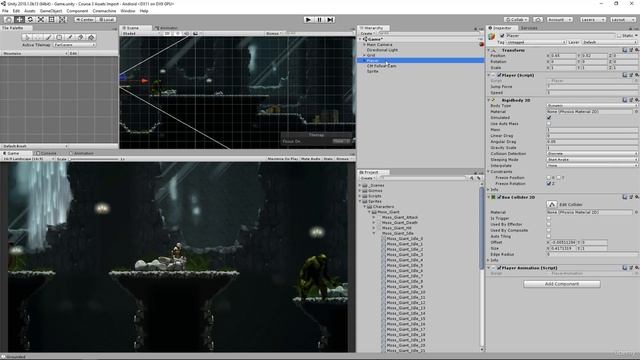Choose the Tile Palette select tool

click(x=27, y=37)
